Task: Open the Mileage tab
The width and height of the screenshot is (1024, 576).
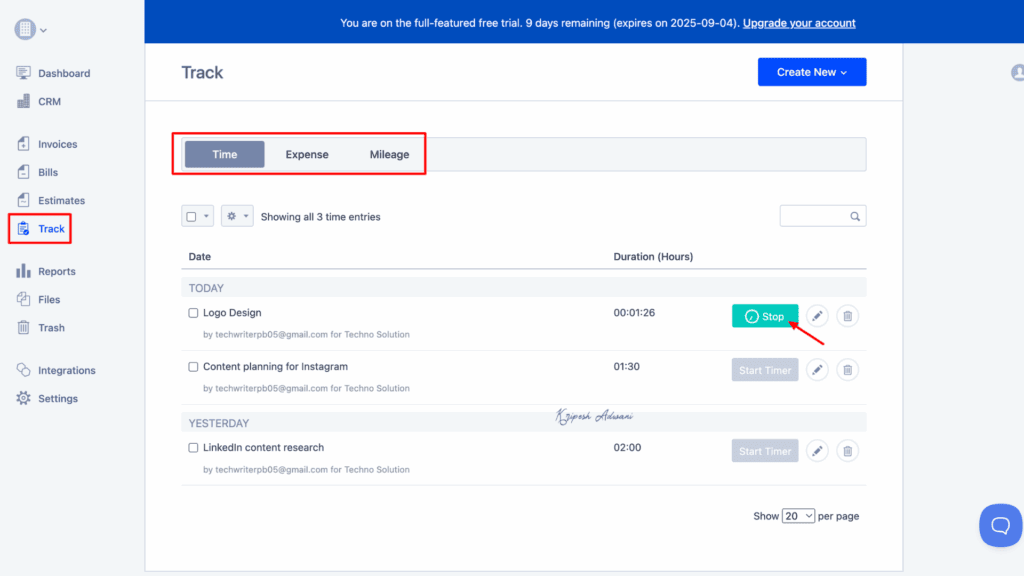Action: pos(389,154)
